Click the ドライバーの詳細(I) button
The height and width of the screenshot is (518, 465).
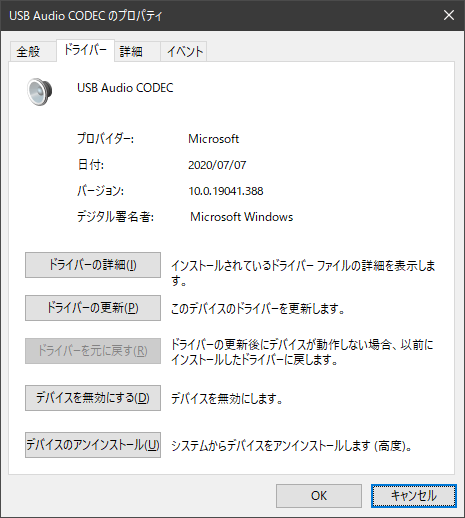point(93,265)
